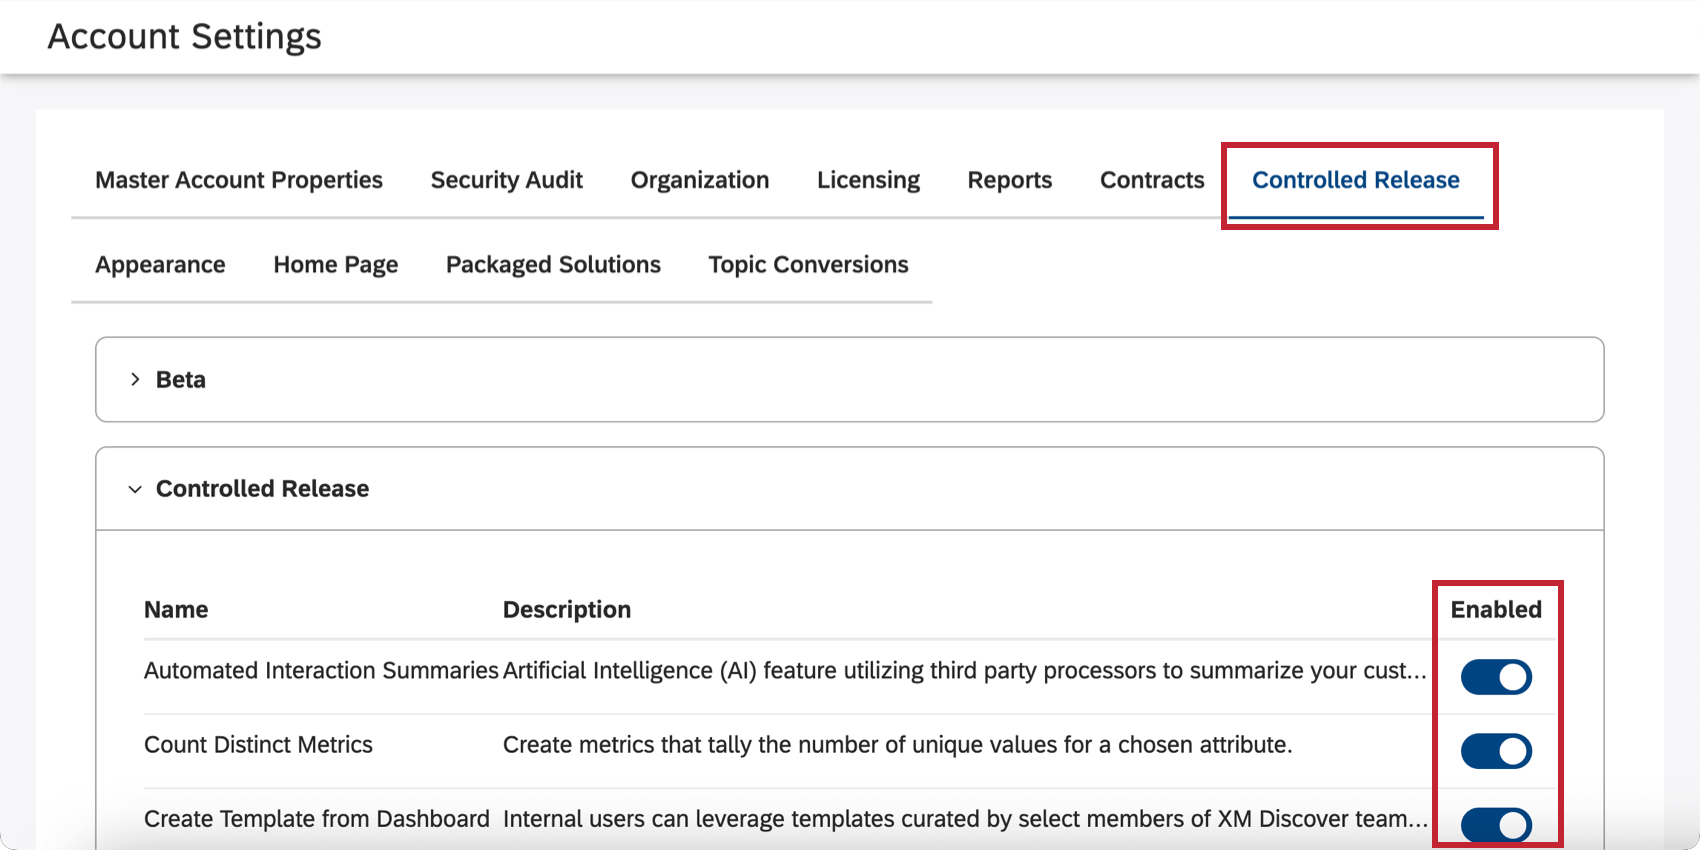This screenshot has width=1700, height=850.
Task: Go to the Organization tab
Action: coord(700,180)
